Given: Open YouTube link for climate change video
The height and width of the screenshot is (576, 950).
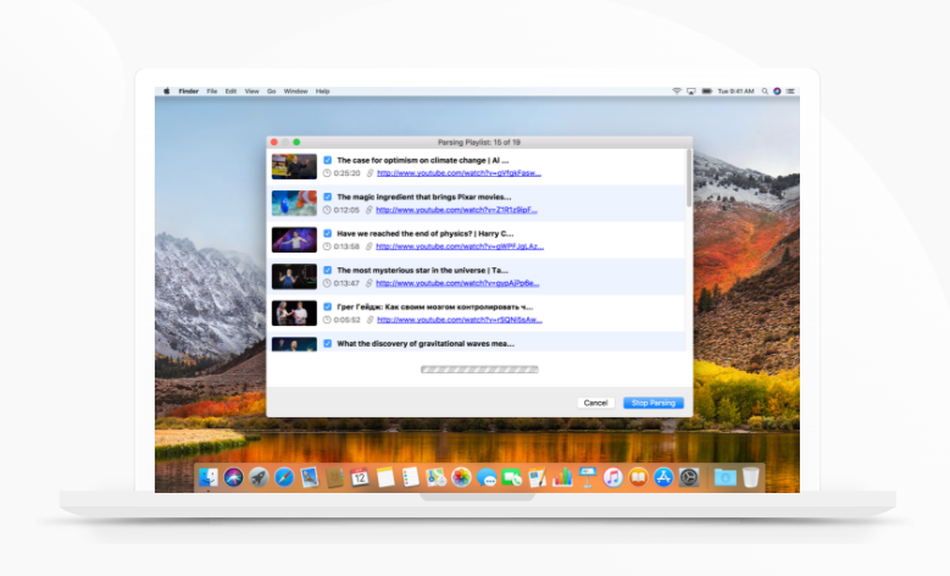Looking at the screenshot, I should [459, 173].
